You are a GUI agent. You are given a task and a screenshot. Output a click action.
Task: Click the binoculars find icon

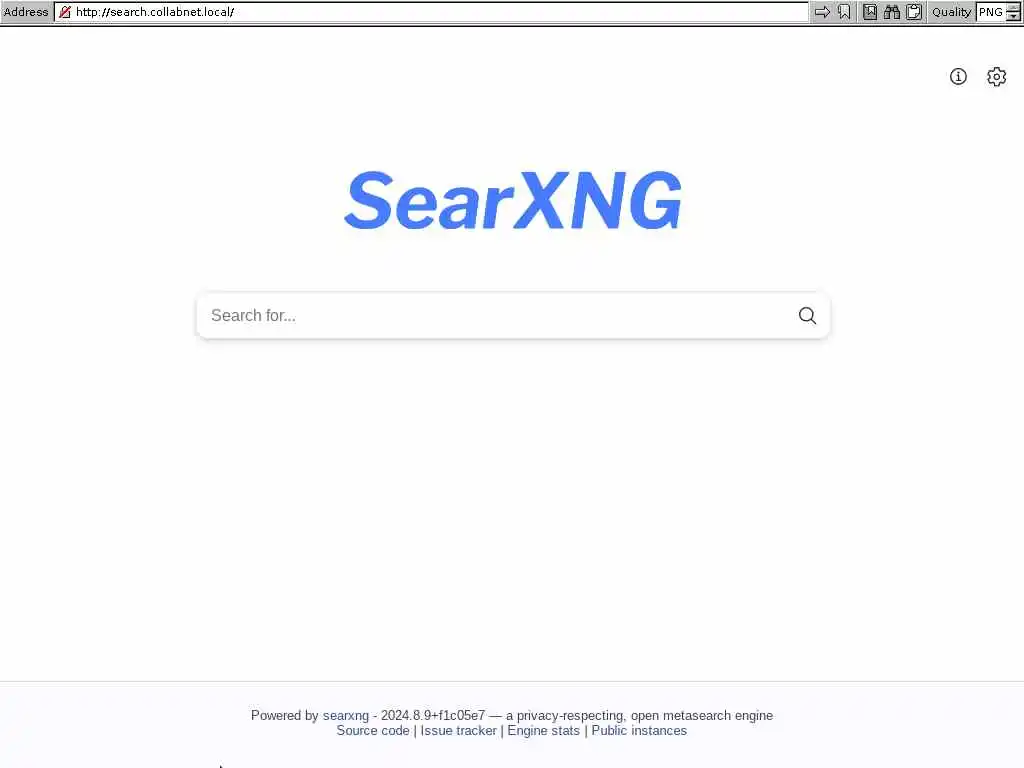(892, 12)
